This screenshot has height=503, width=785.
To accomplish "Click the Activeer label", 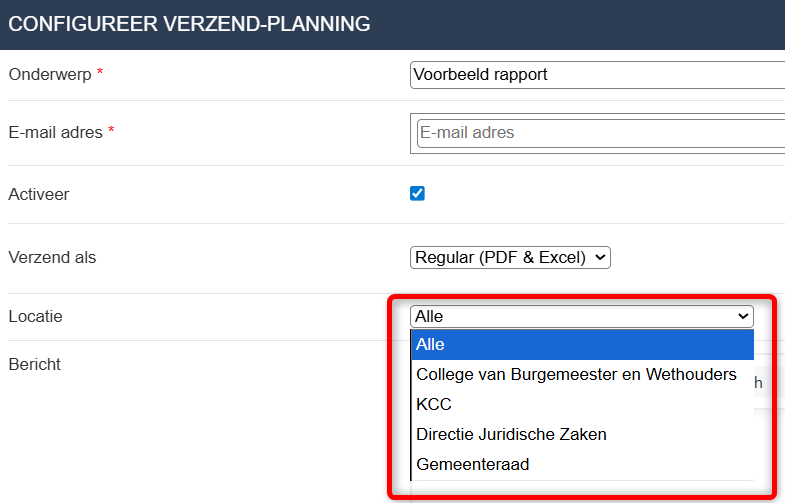I will tap(39, 194).
